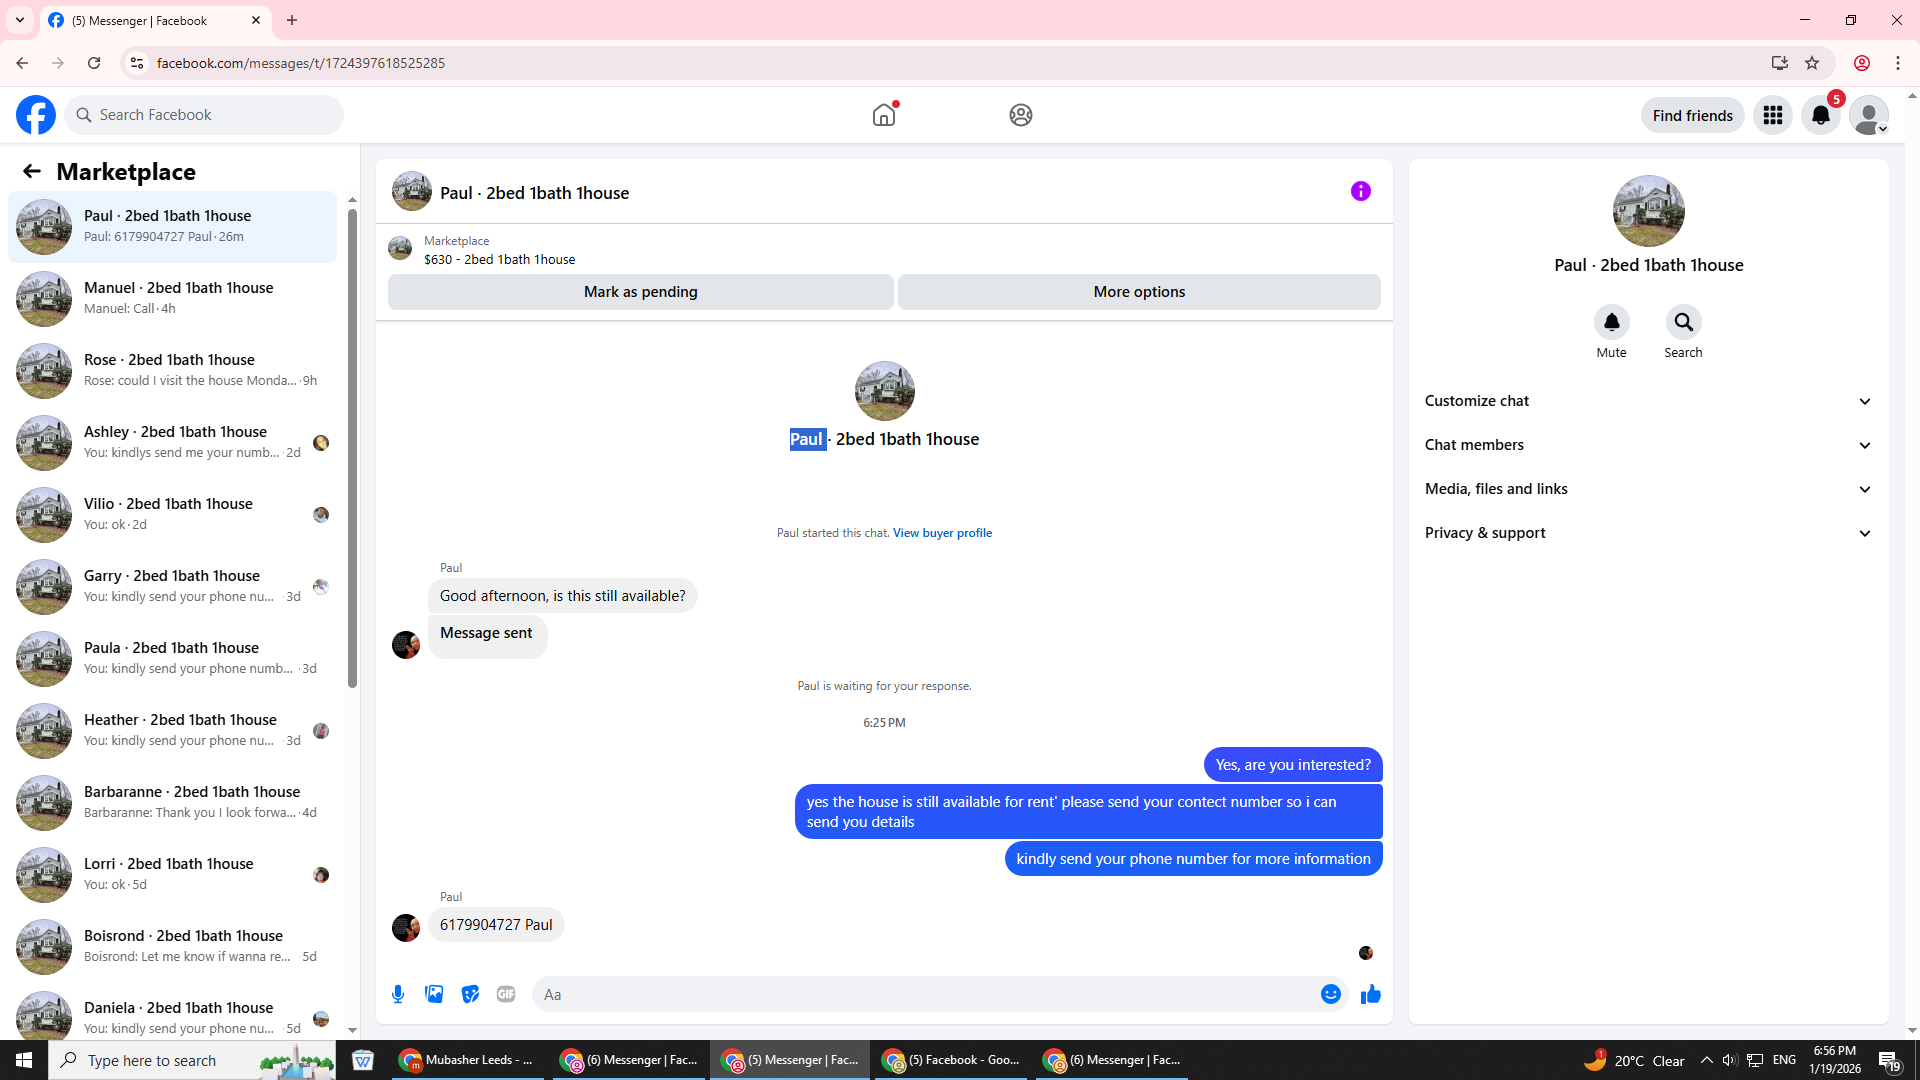Send a thumbs-up like

point(1370,994)
